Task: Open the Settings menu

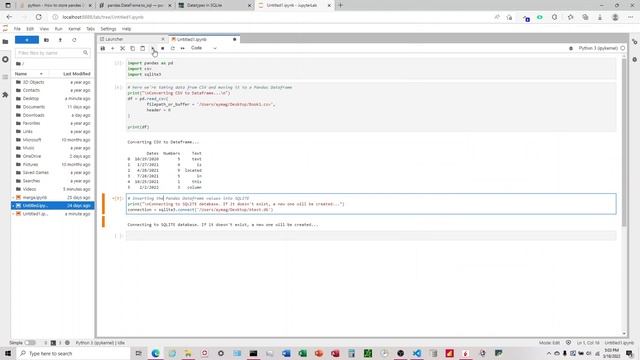Action: click(108, 29)
